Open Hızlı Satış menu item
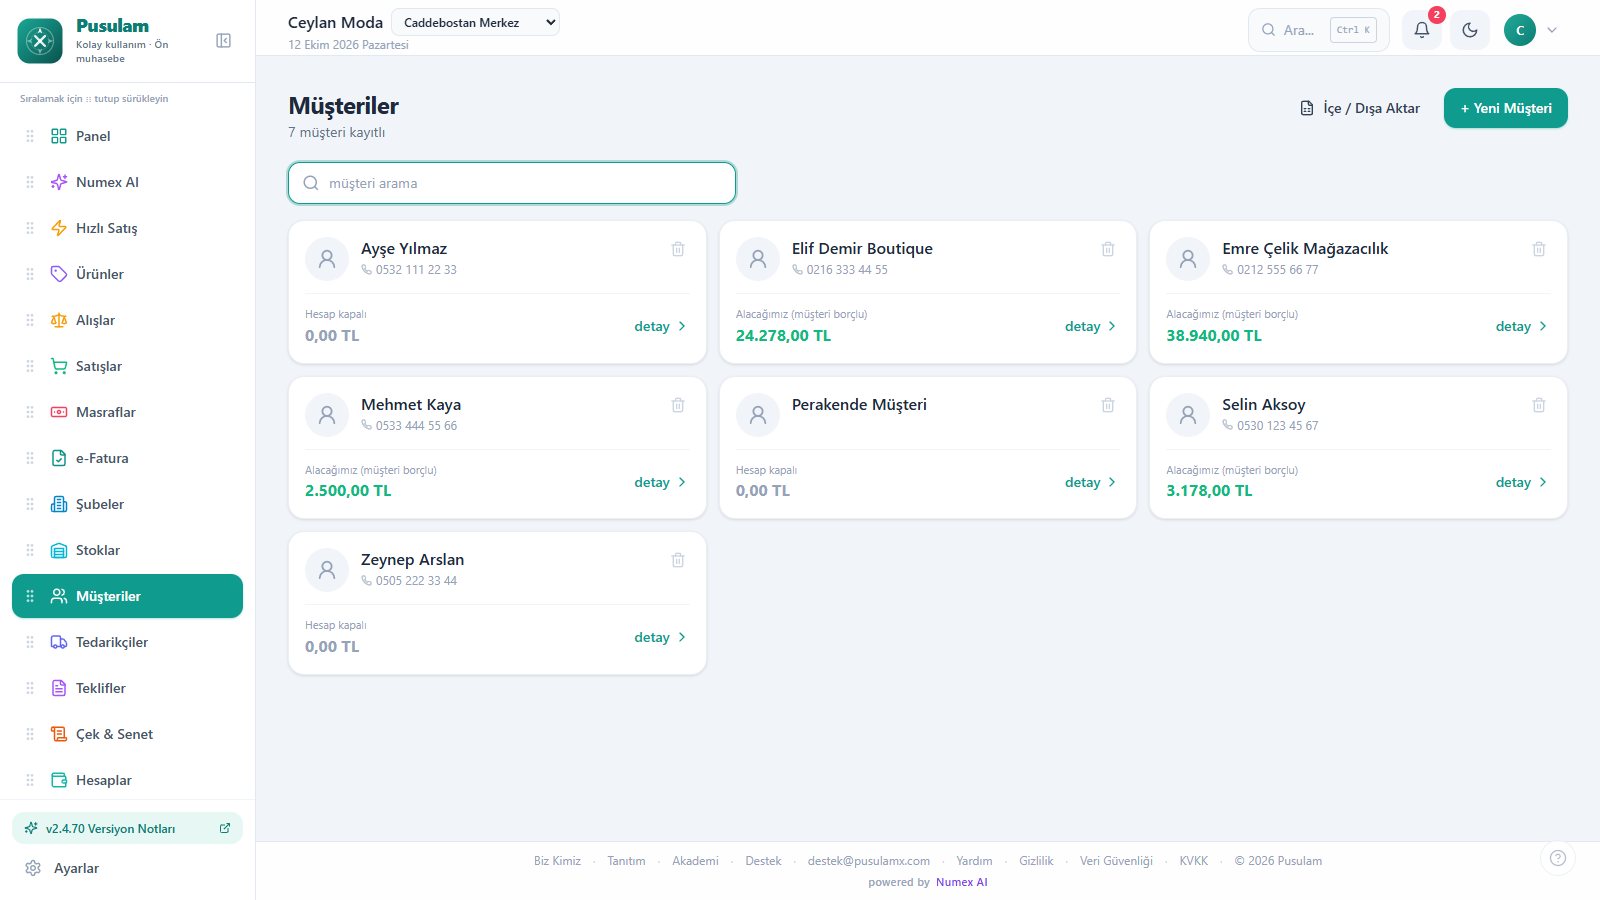This screenshot has width=1600, height=900. click(127, 228)
